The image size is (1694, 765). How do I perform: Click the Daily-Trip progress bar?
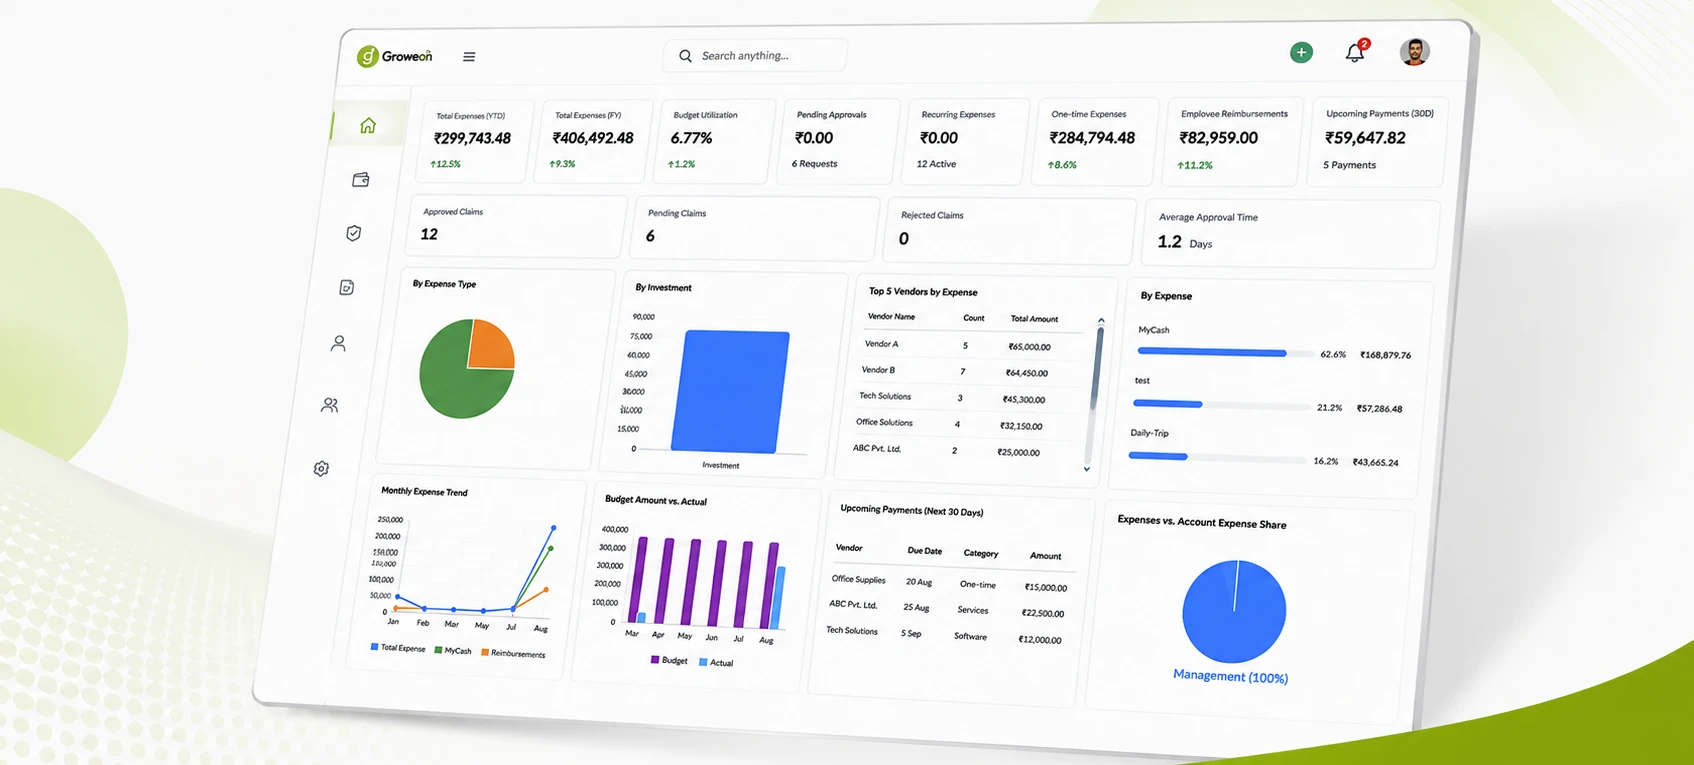[x=1217, y=458]
